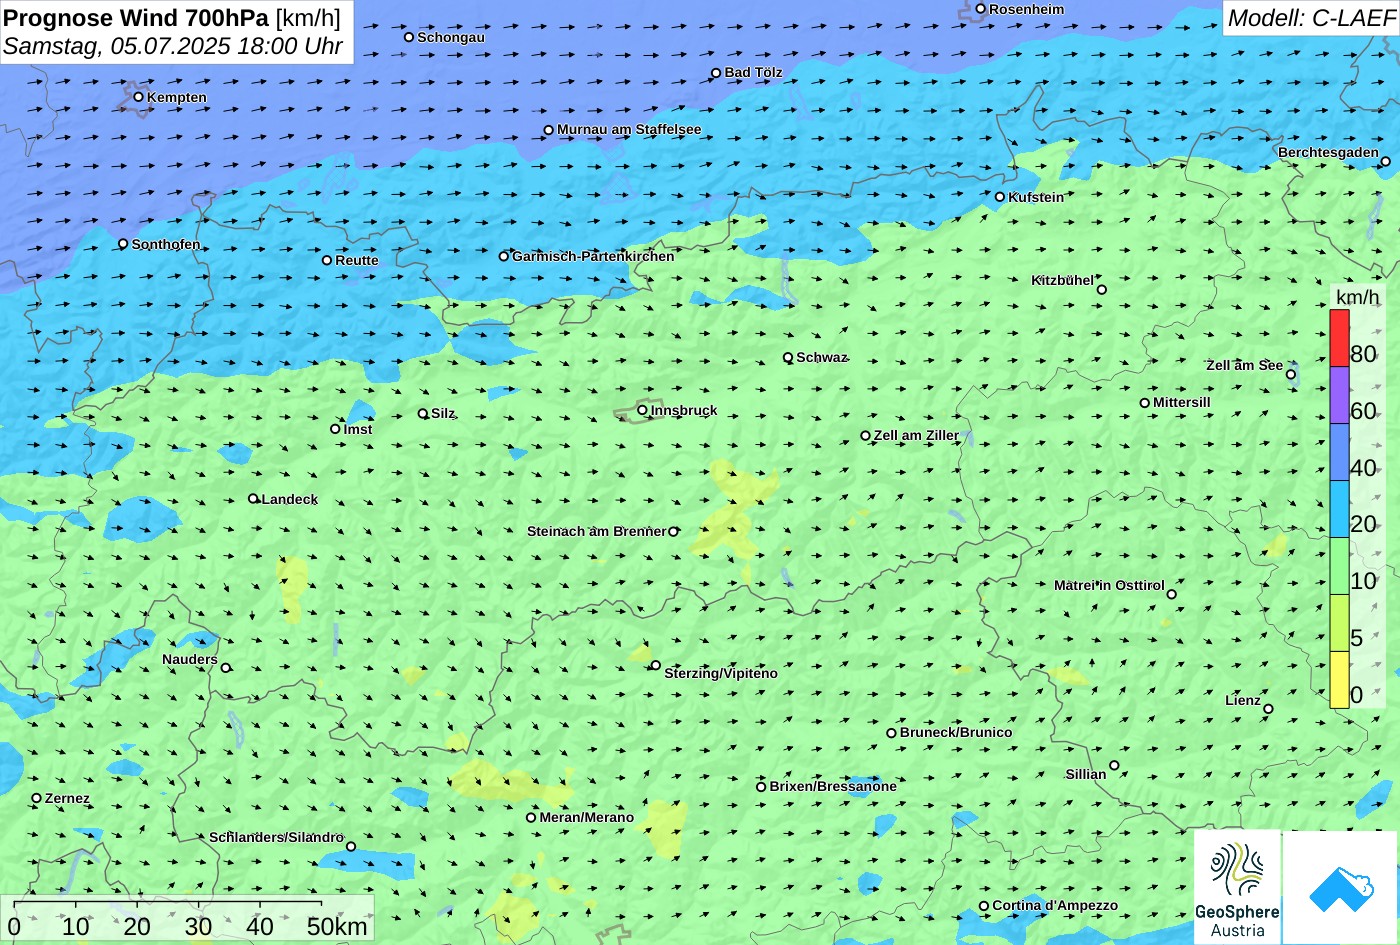Click the 'Garmisch-Partenkirchen' label
Viewport: 1400px width, 945px height.
593,256
